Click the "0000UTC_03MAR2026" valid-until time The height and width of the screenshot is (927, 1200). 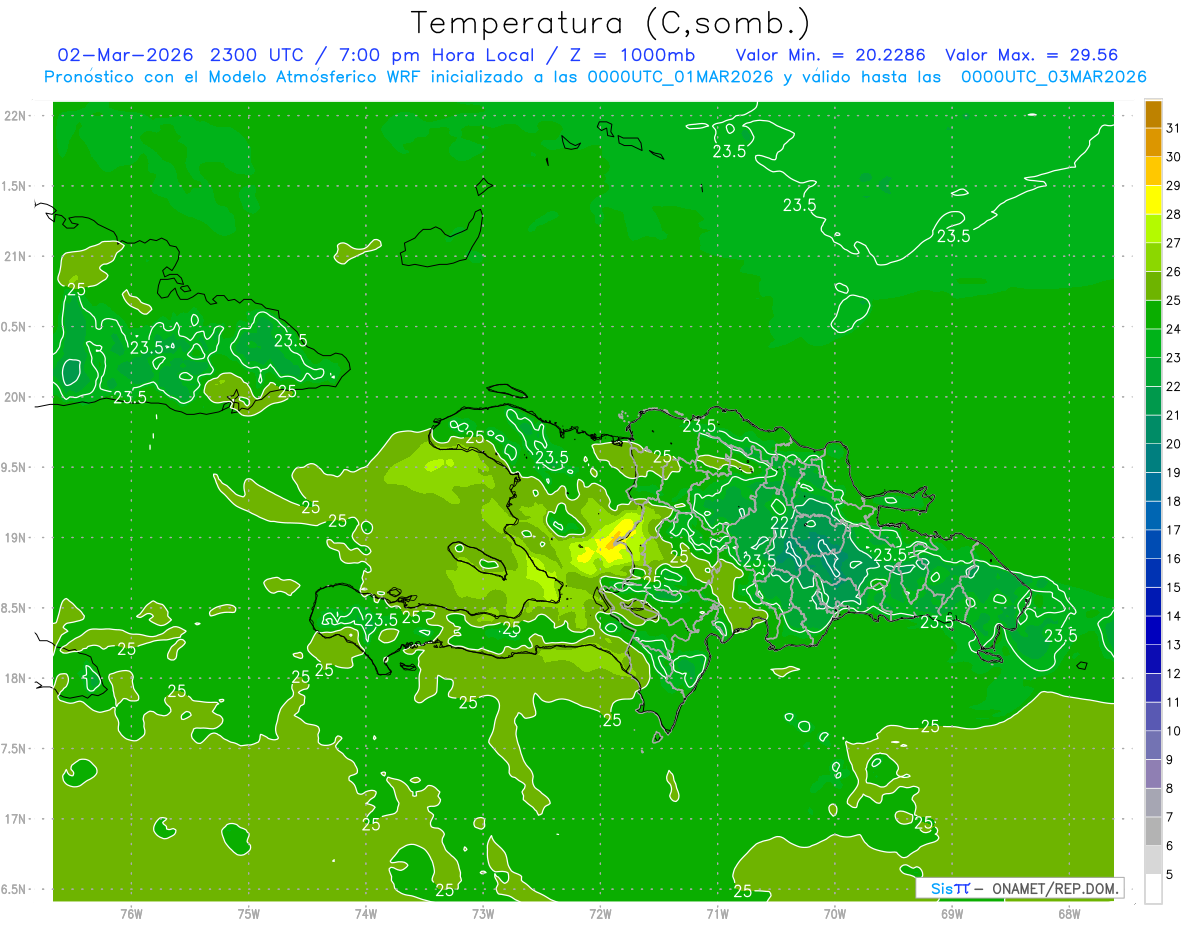1053,77
